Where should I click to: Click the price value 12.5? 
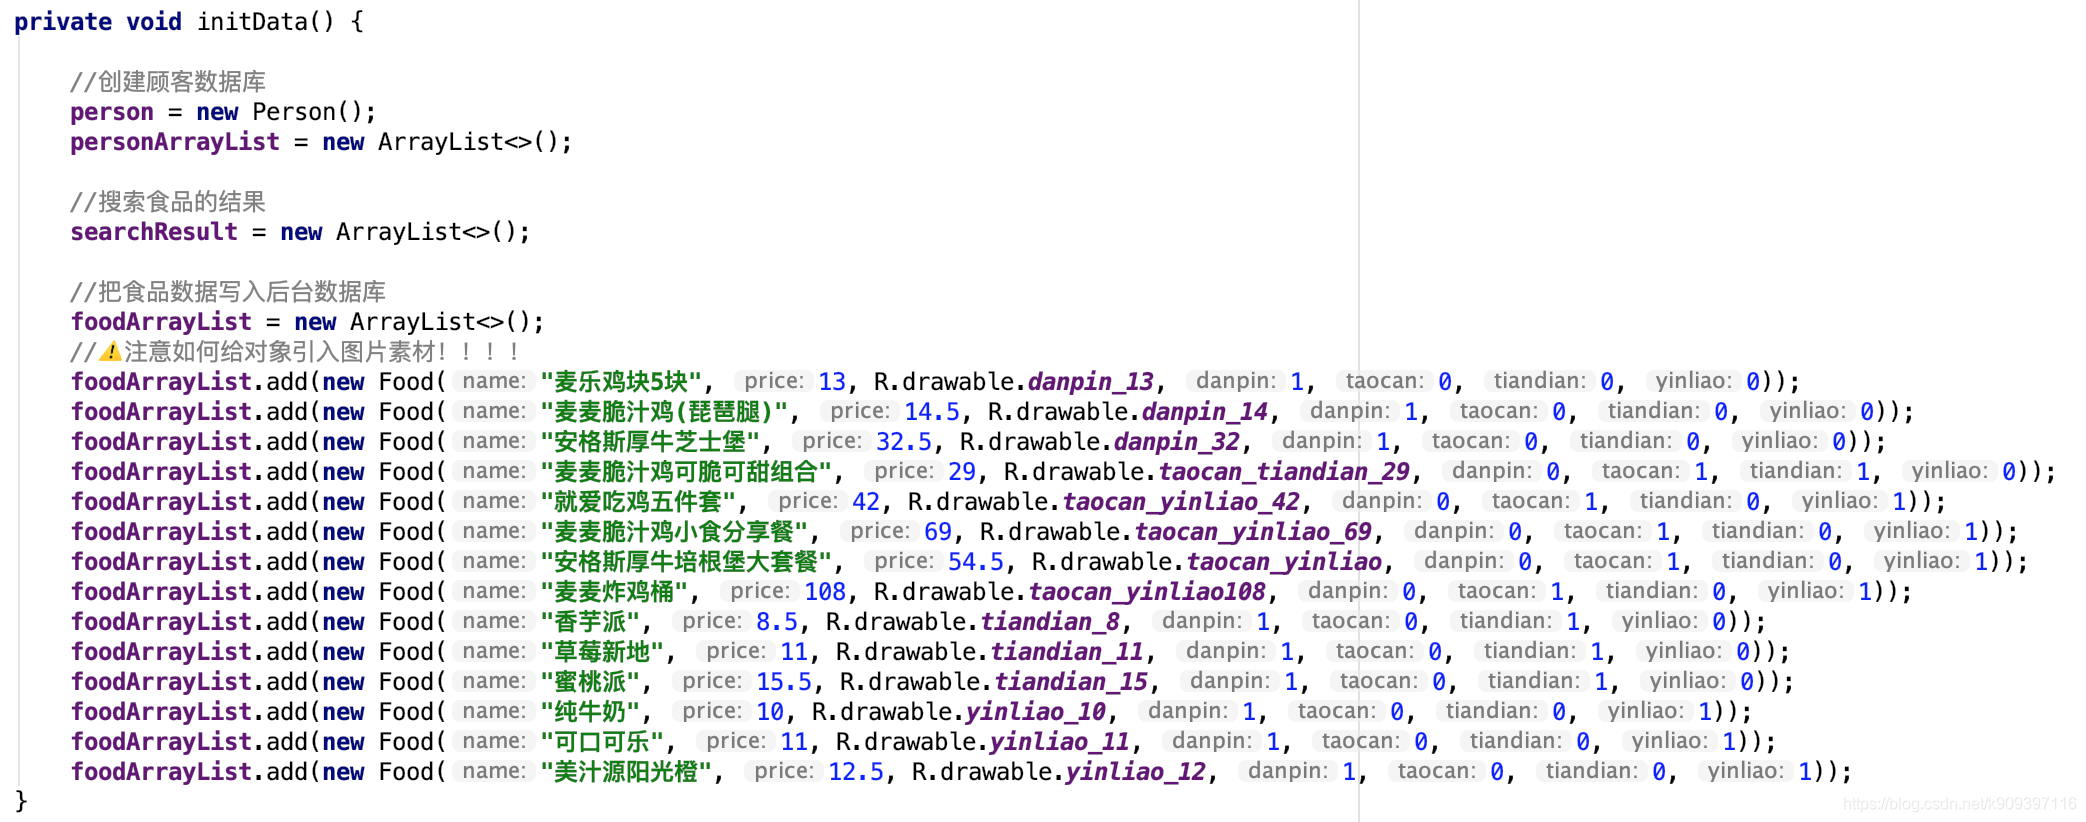click(x=856, y=772)
